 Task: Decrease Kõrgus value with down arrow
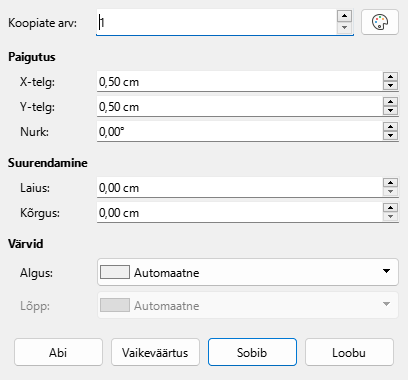[x=390, y=217]
